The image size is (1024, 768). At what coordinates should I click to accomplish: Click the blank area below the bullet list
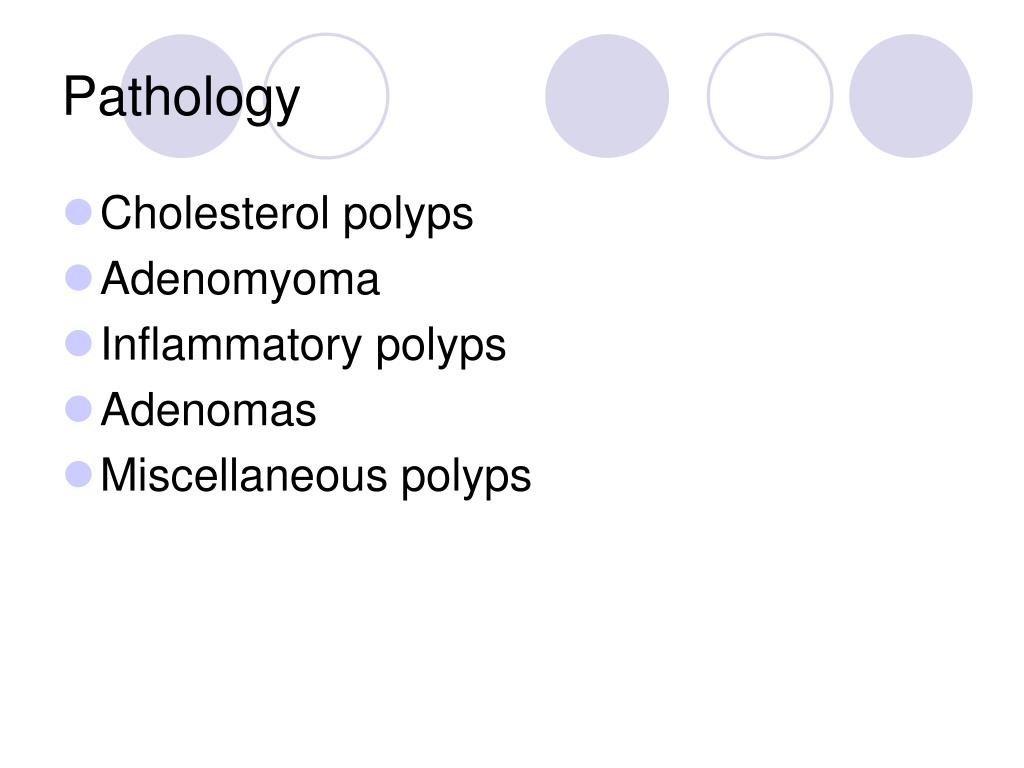512,627
